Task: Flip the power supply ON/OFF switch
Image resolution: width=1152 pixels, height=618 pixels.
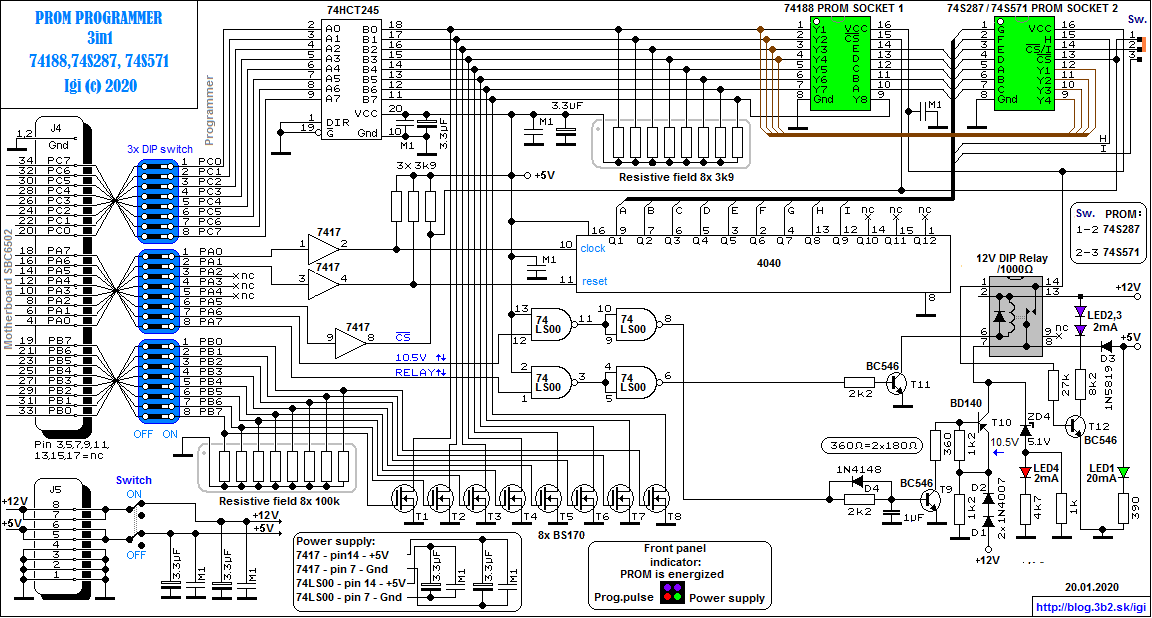Action: pos(136,524)
